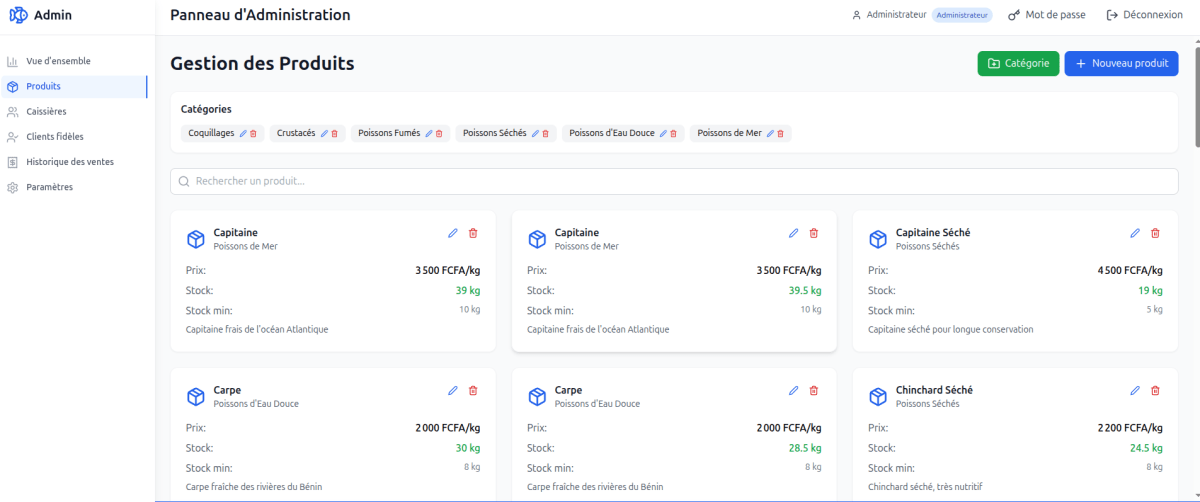Image resolution: width=1200 pixels, height=502 pixels.
Task: Delete the Capitaine product with 39 kg stock
Action: (x=473, y=233)
